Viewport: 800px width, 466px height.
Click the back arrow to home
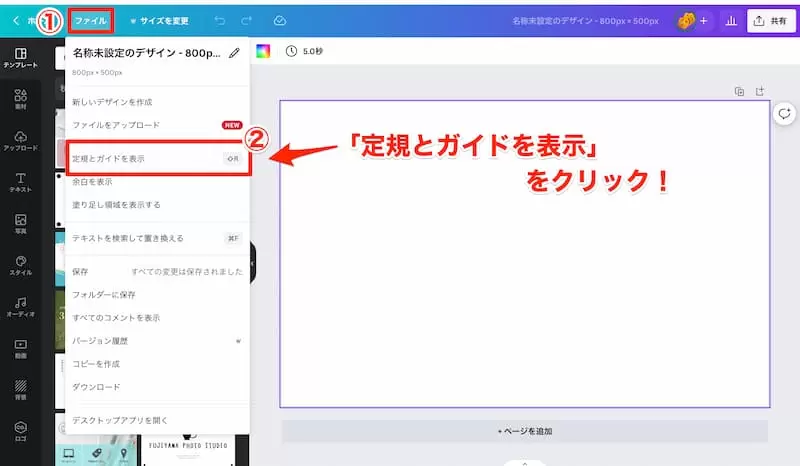tap(16, 20)
